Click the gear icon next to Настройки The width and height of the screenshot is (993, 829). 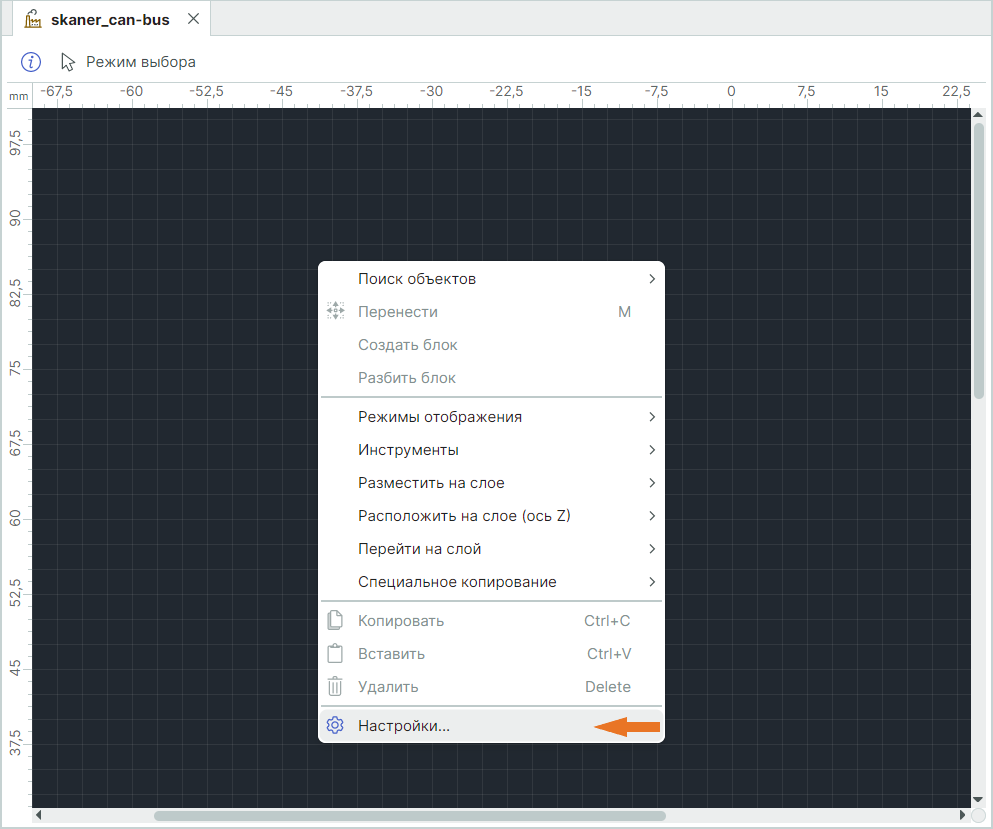335,726
